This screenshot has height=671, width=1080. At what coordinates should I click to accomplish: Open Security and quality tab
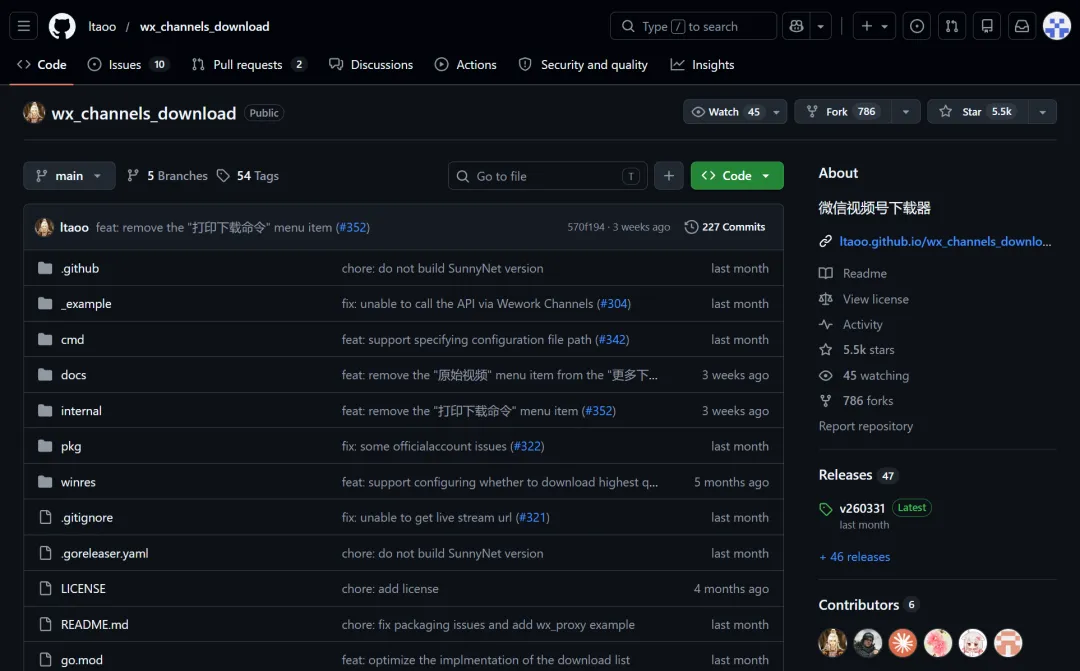point(583,65)
